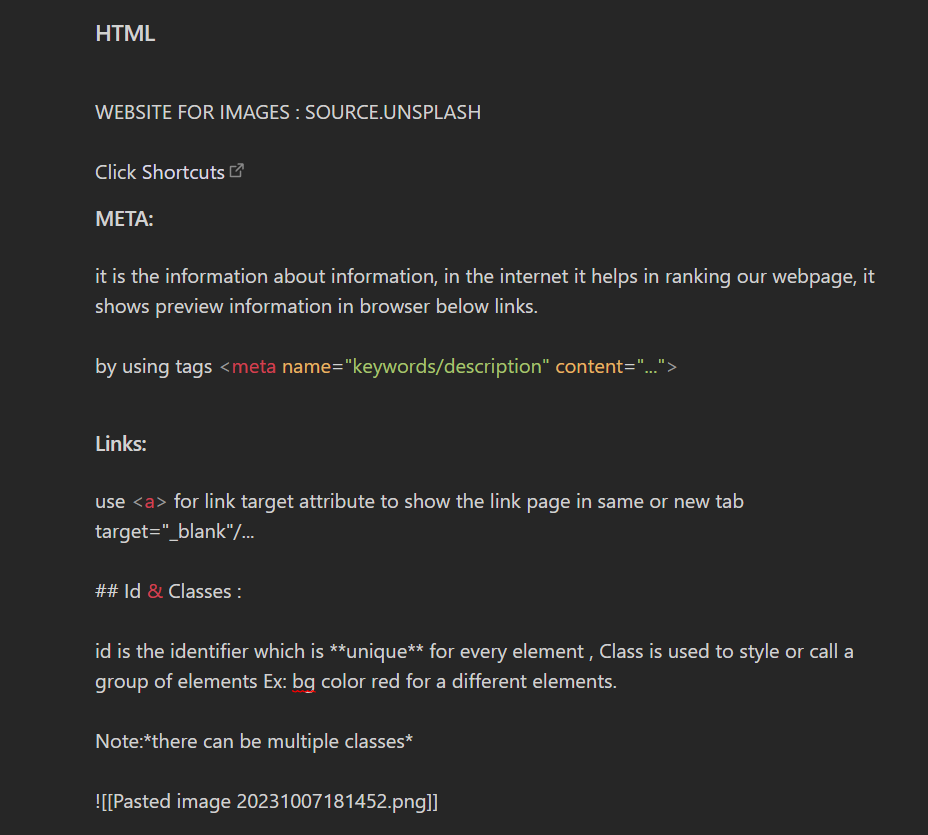928x835 pixels.
Task: Click the red meta tag name in code
Action: tap(254, 367)
